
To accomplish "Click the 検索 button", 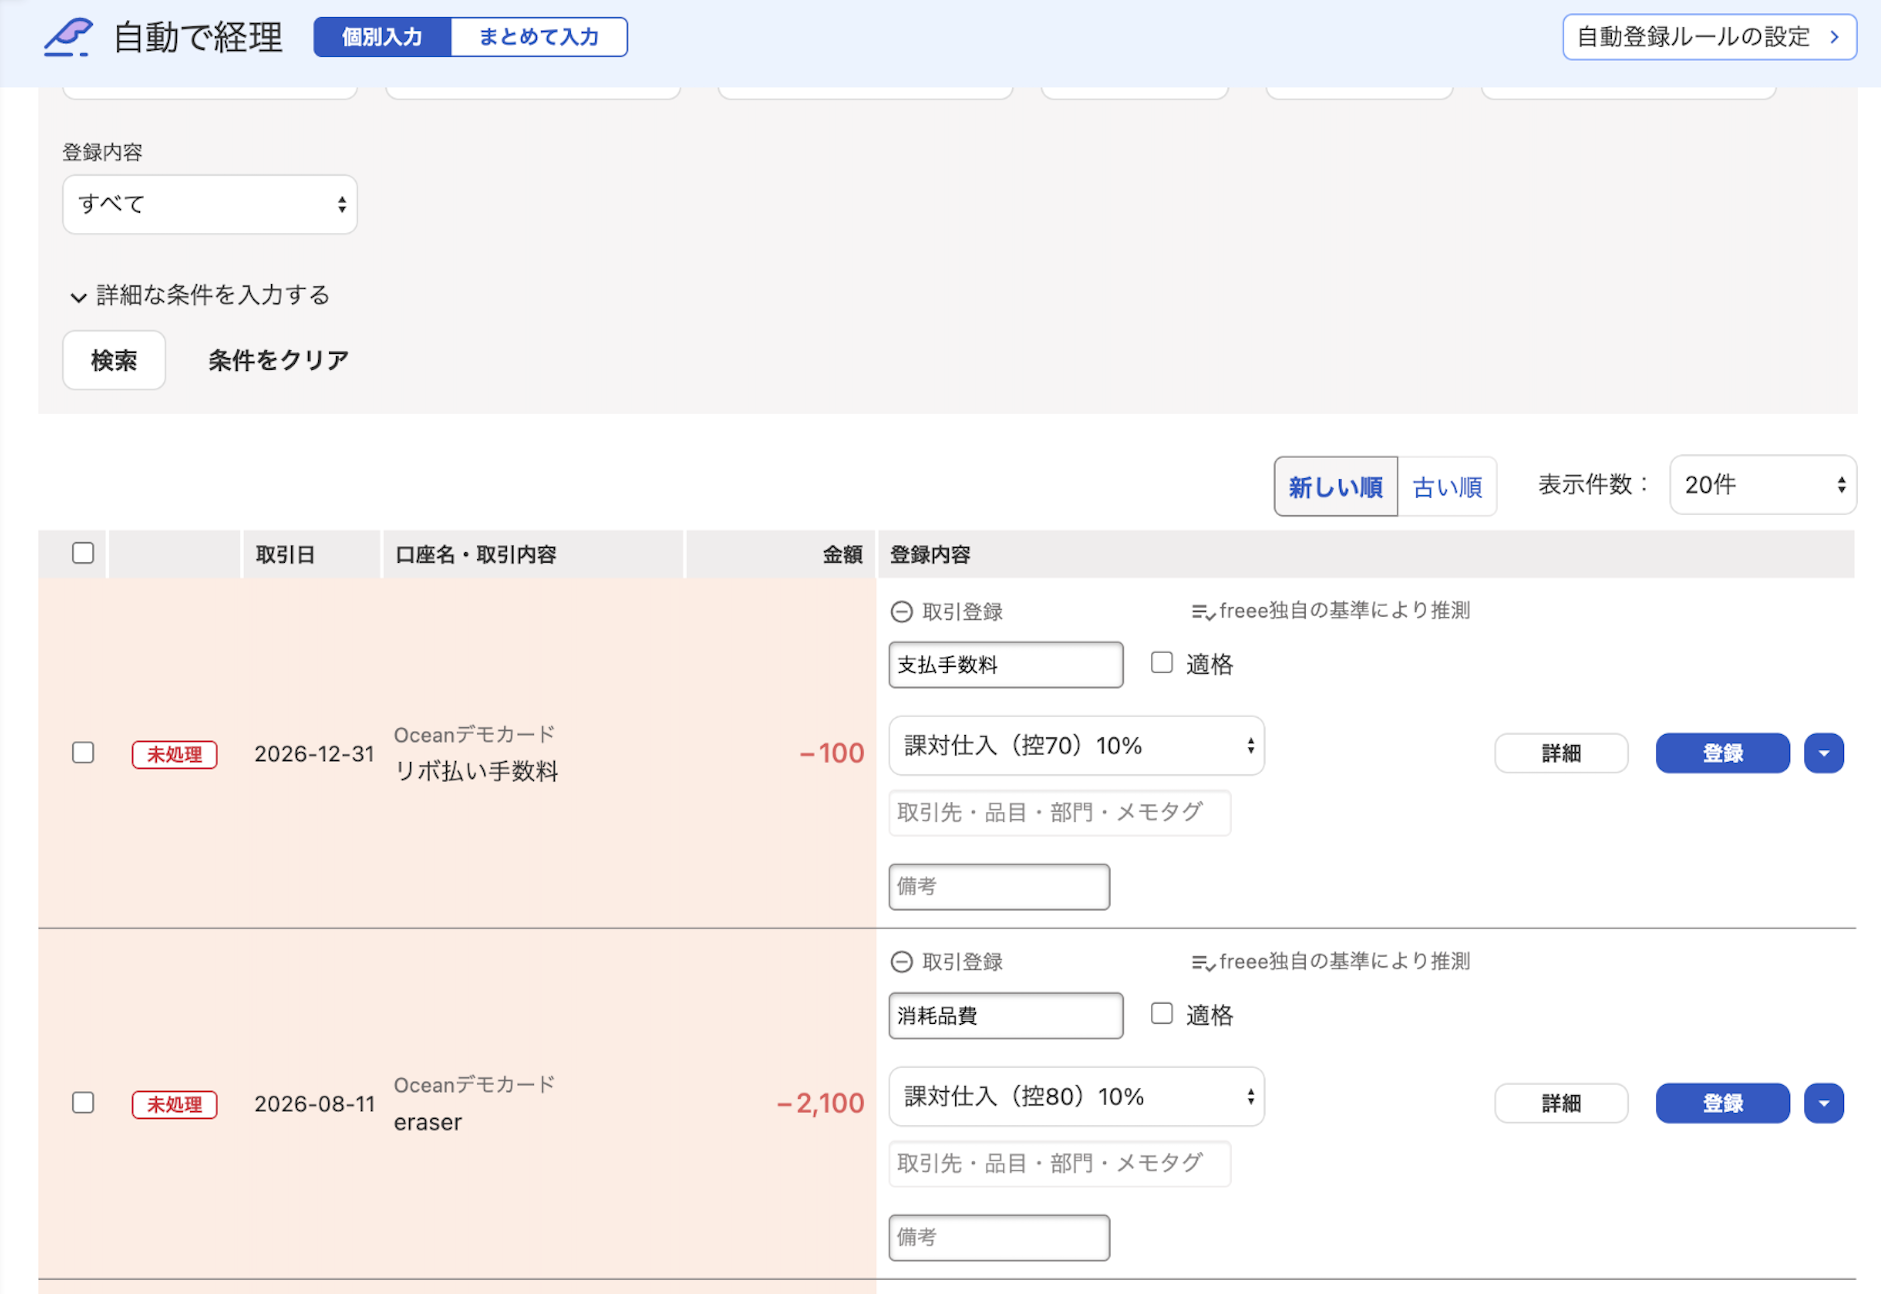I will (114, 360).
